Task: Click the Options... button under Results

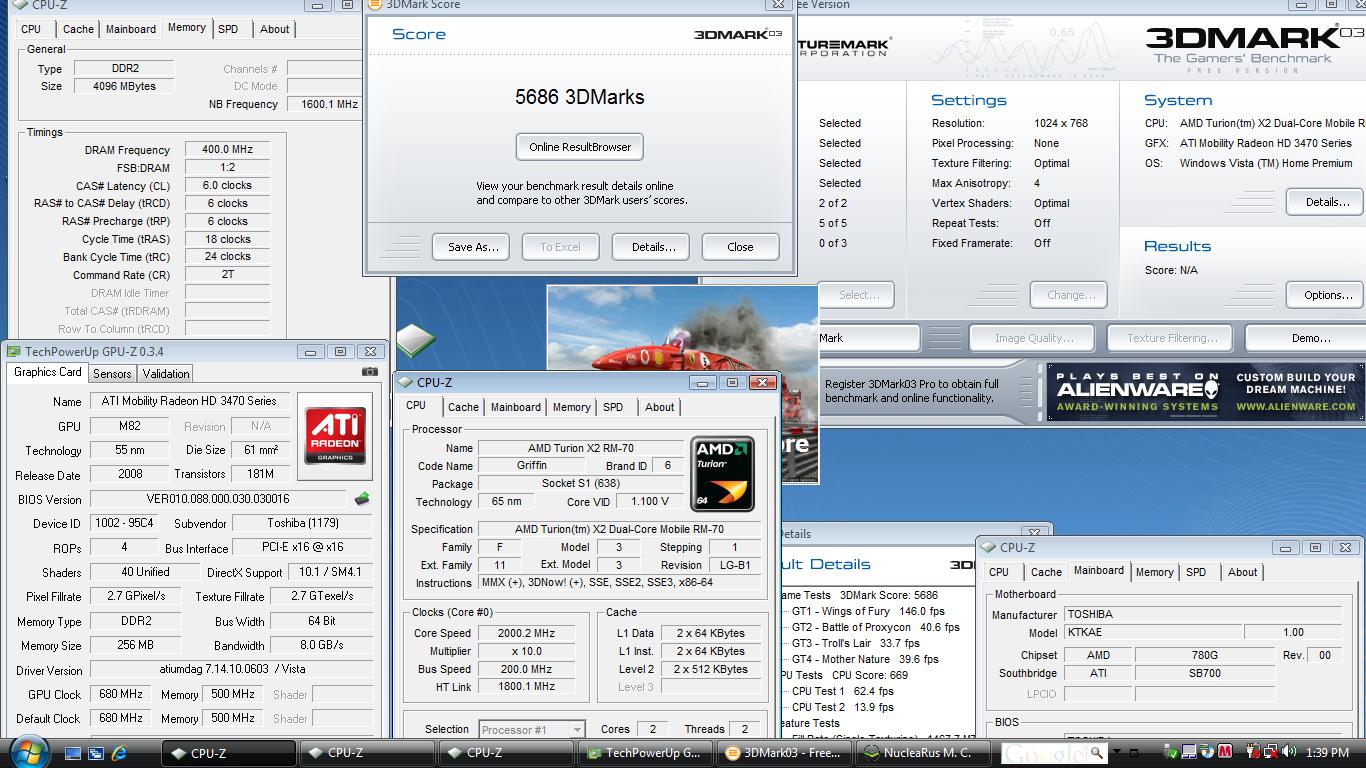Action: pyautogui.click(x=1327, y=295)
